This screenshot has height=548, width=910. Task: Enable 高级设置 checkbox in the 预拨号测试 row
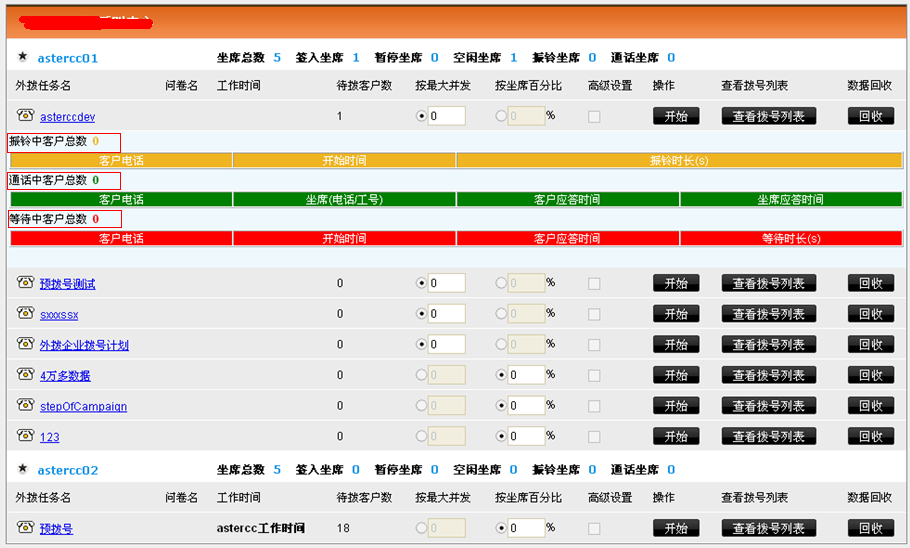[594, 284]
